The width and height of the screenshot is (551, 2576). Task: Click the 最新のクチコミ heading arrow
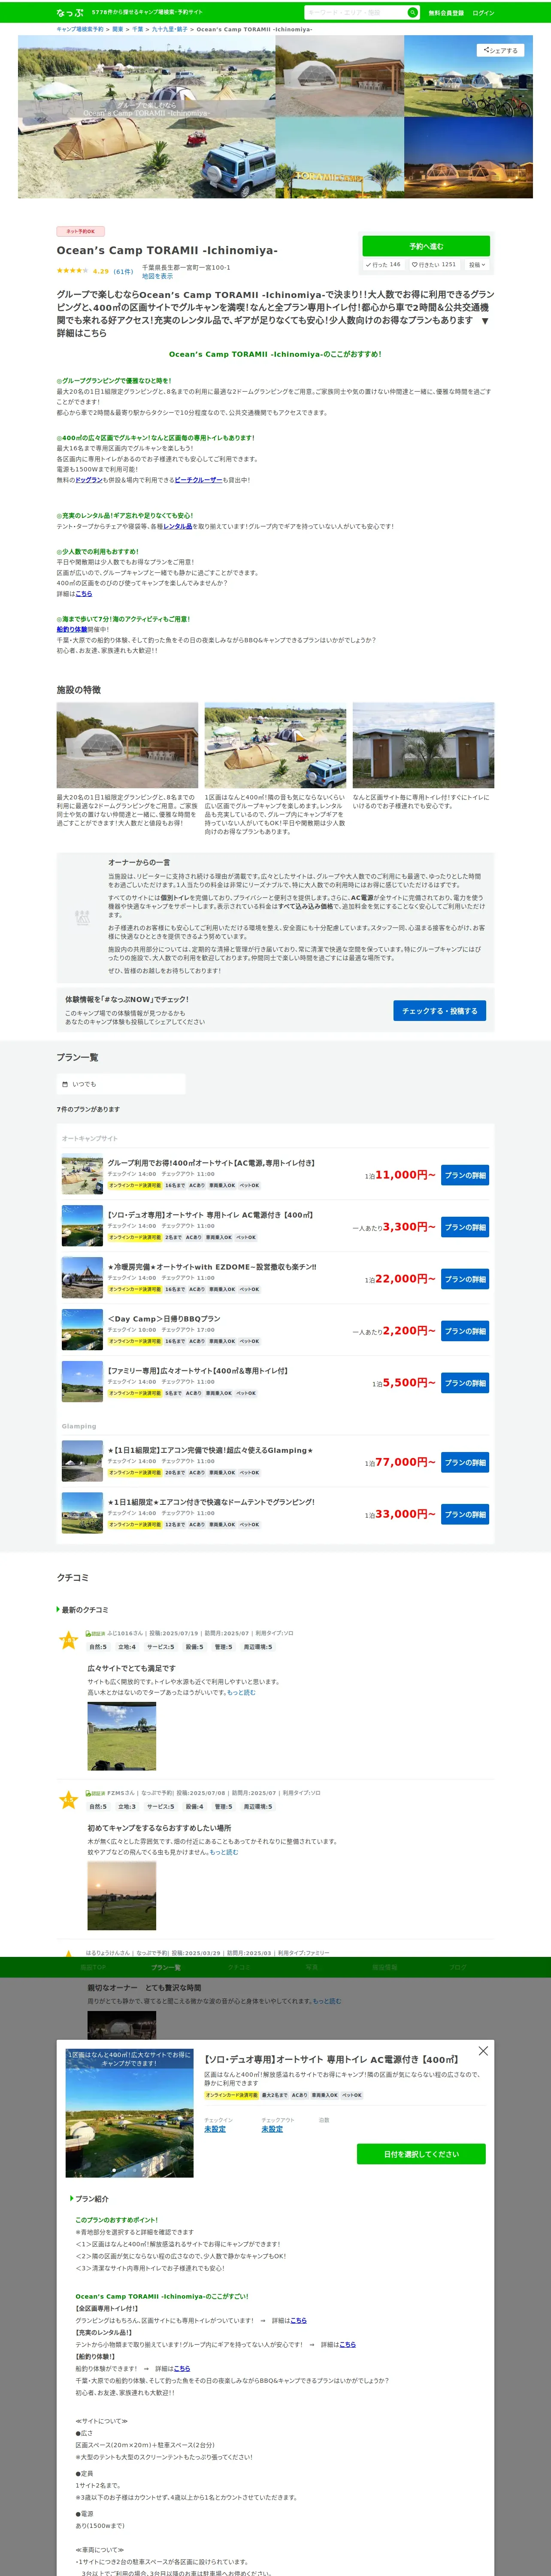(x=58, y=1610)
